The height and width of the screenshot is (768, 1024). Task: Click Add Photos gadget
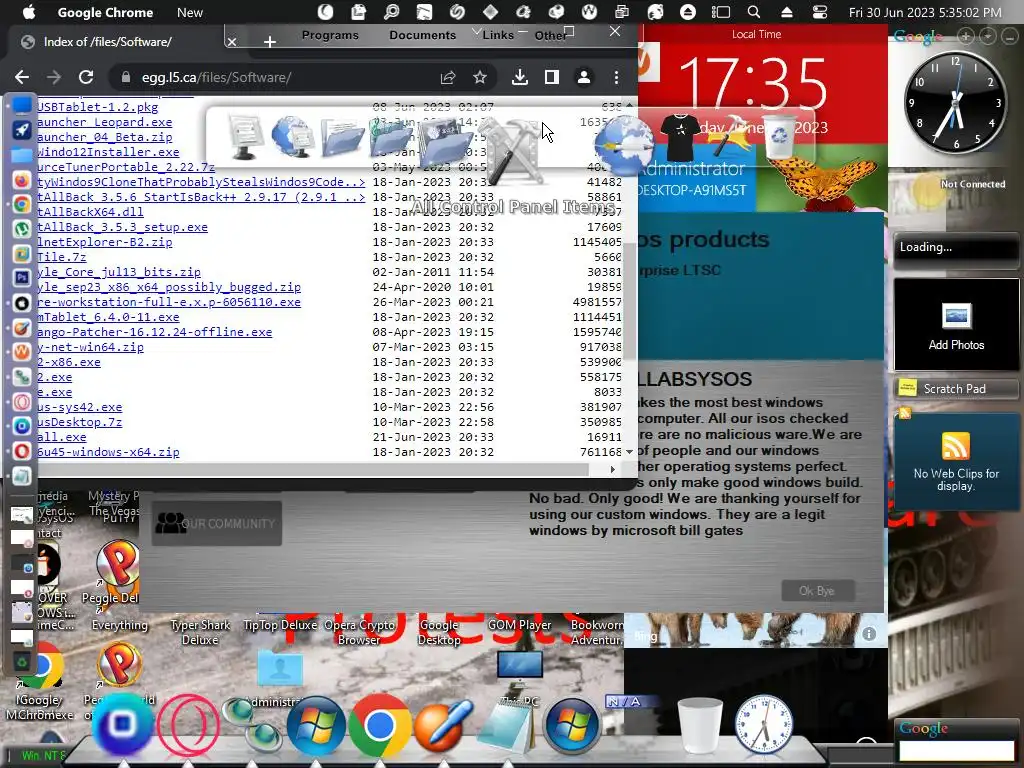[x=956, y=325]
